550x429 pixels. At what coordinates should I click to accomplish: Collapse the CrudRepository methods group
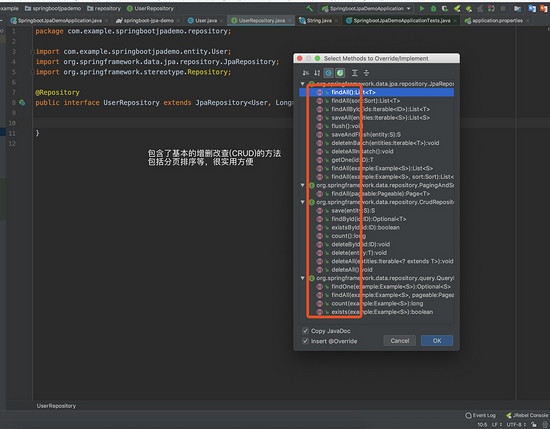[x=303, y=202]
